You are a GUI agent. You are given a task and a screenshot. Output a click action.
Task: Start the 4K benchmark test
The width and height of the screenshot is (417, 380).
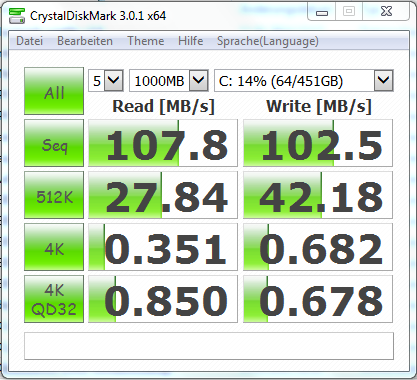coord(54,247)
